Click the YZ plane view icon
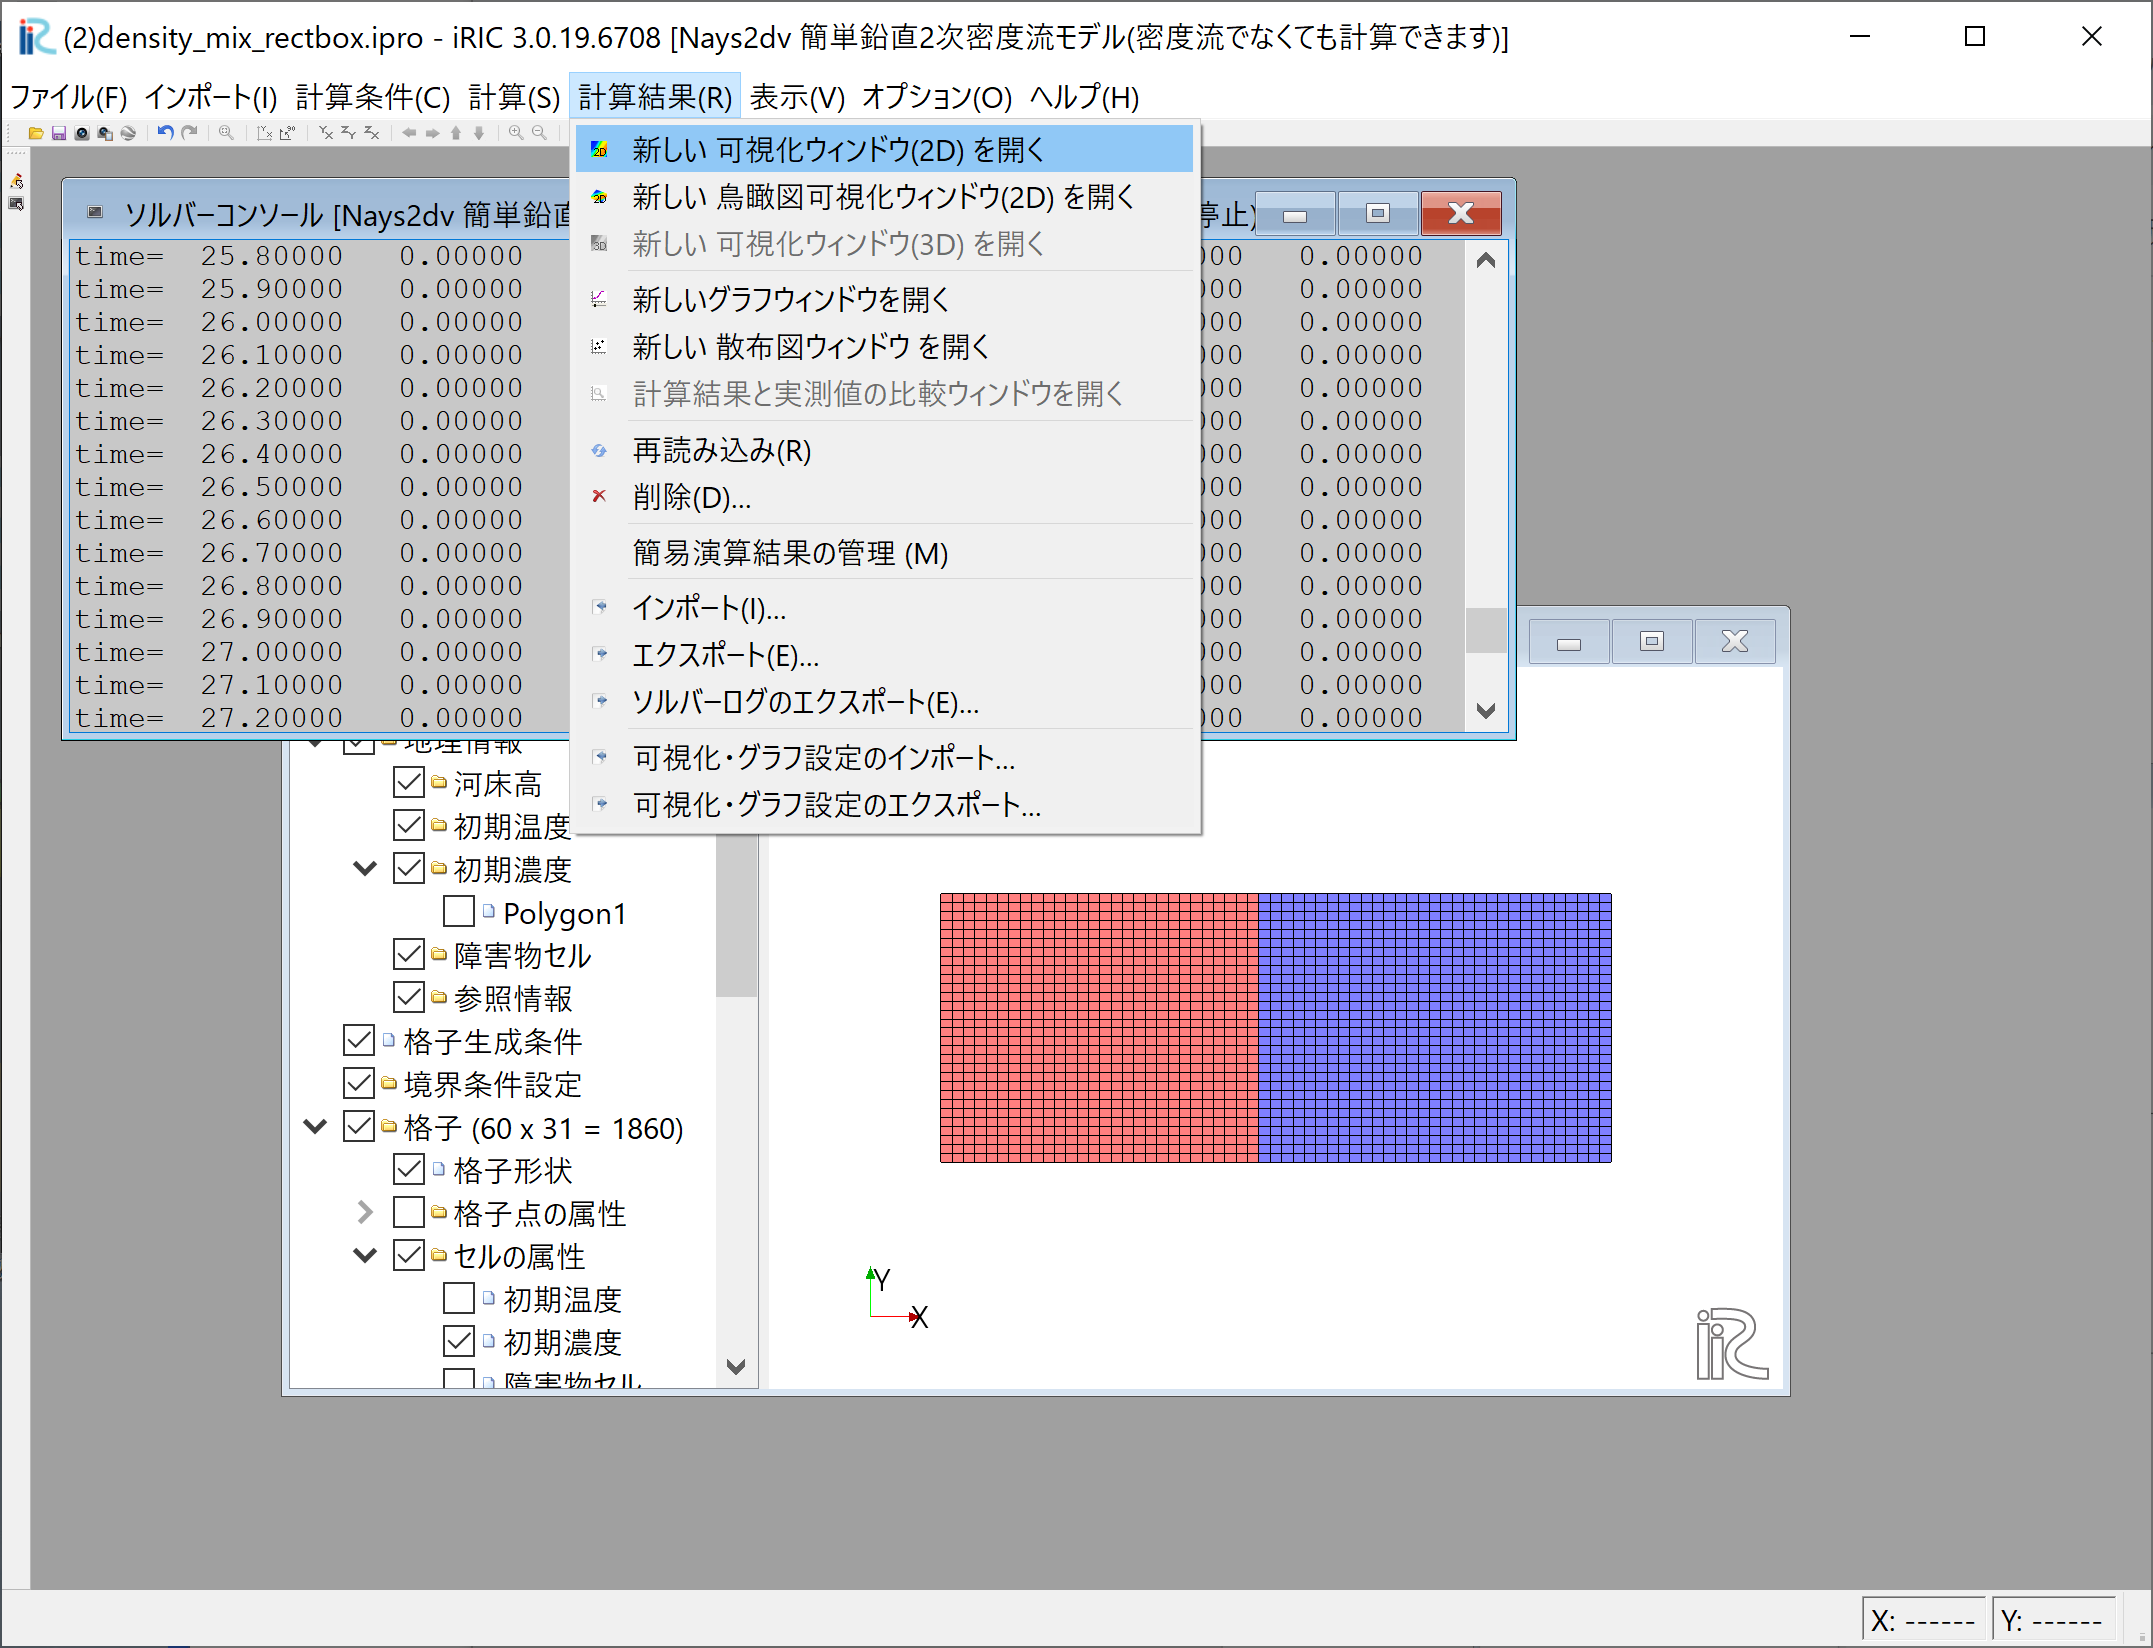Viewport: 2153px width, 1648px height. click(x=349, y=133)
